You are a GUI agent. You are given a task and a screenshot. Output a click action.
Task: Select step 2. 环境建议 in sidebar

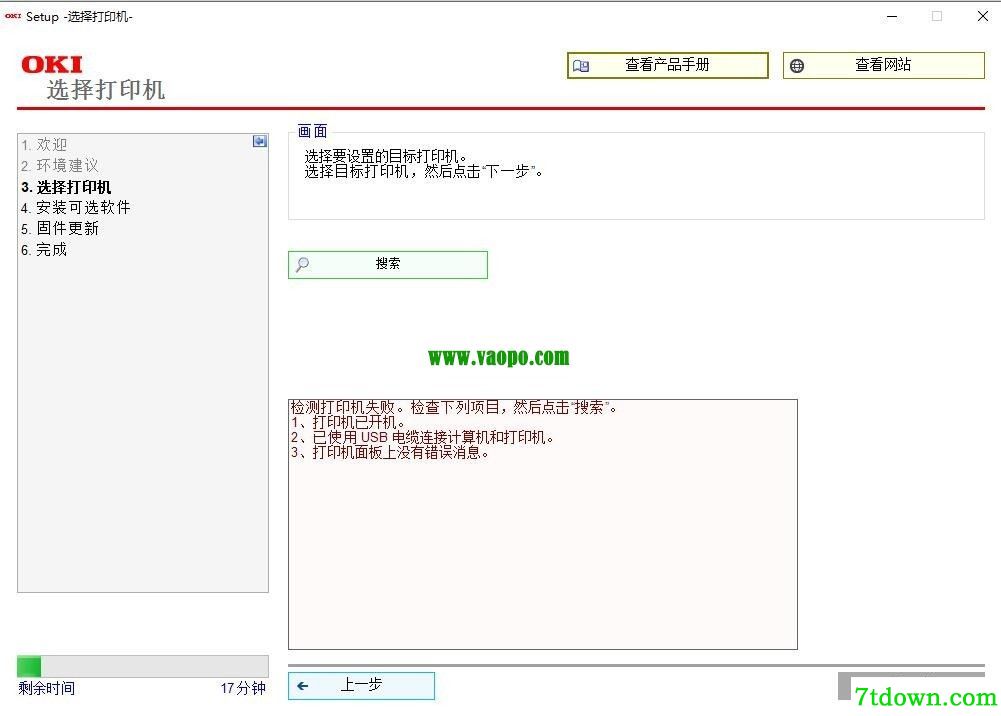click(59, 165)
